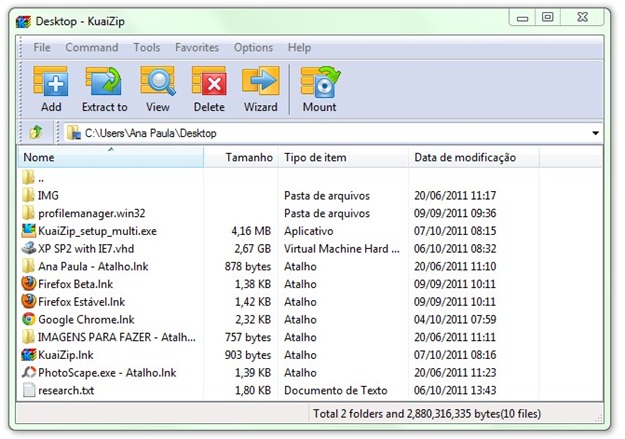This screenshot has width=625, height=439.
Task: Select the IMG folder icon
Action: coord(28,195)
